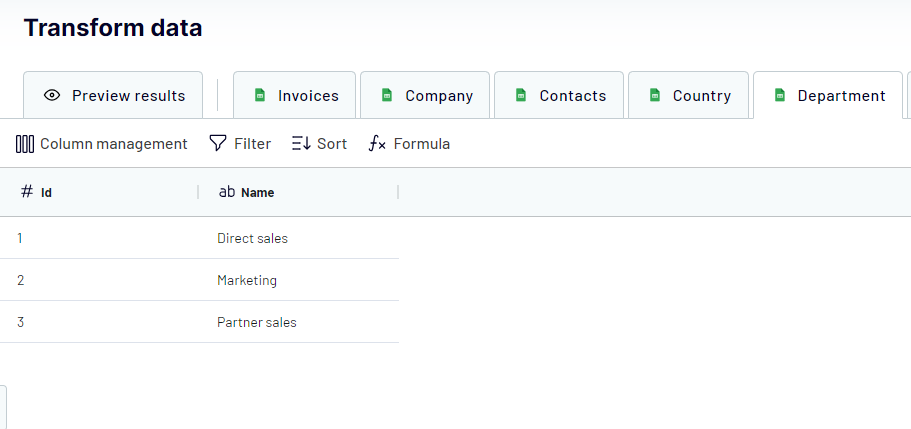The image size is (911, 429).
Task: Switch to the Invoices tab
Action: [x=307, y=96]
